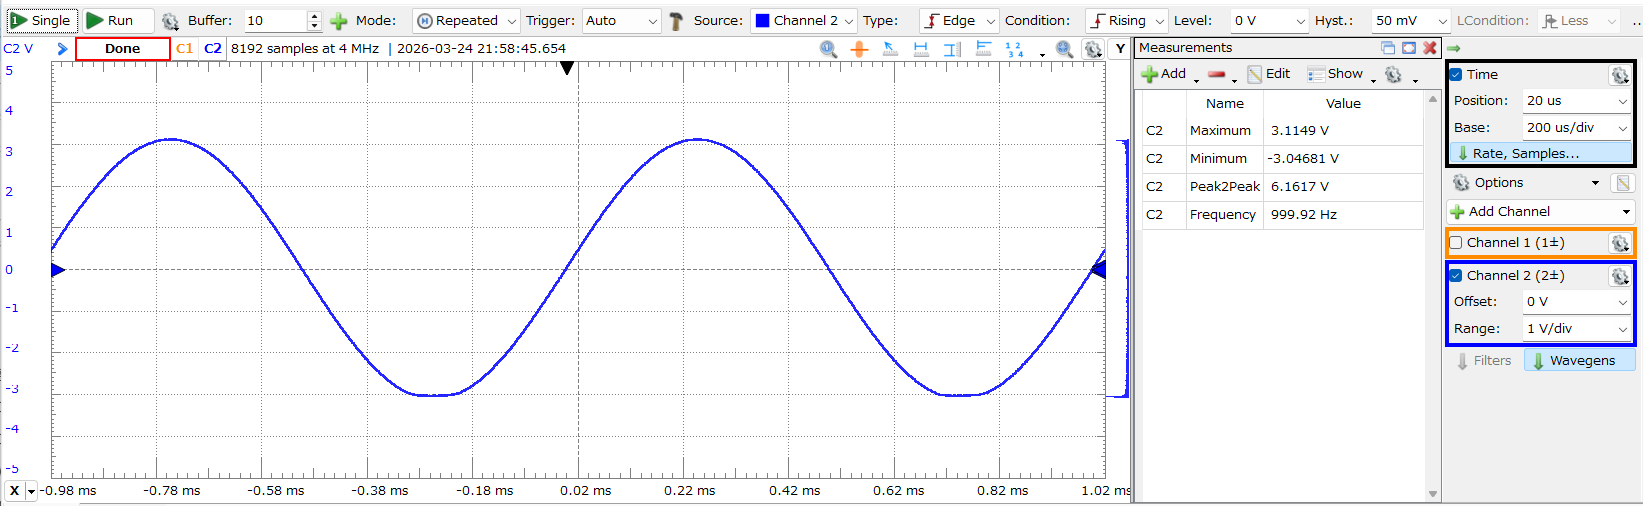Screen dimensions: 1643x506
Task: Open Channel 2 gear settings icon
Action: [1619, 276]
